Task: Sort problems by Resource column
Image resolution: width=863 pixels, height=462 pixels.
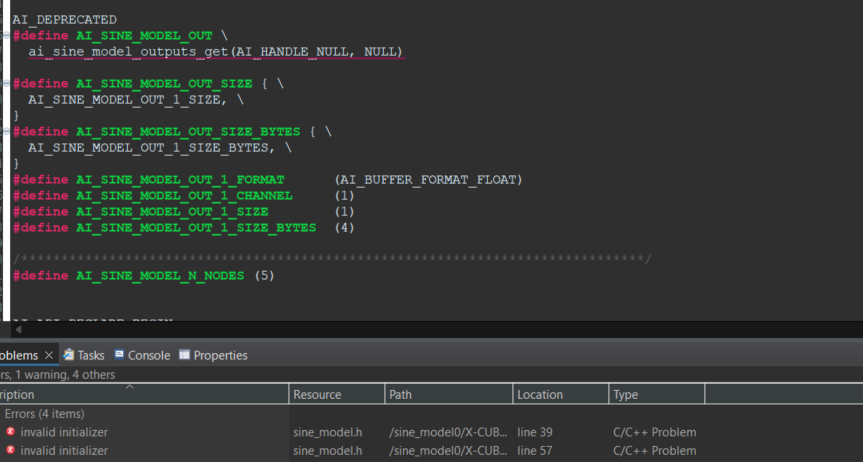Action: click(x=337, y=394)
